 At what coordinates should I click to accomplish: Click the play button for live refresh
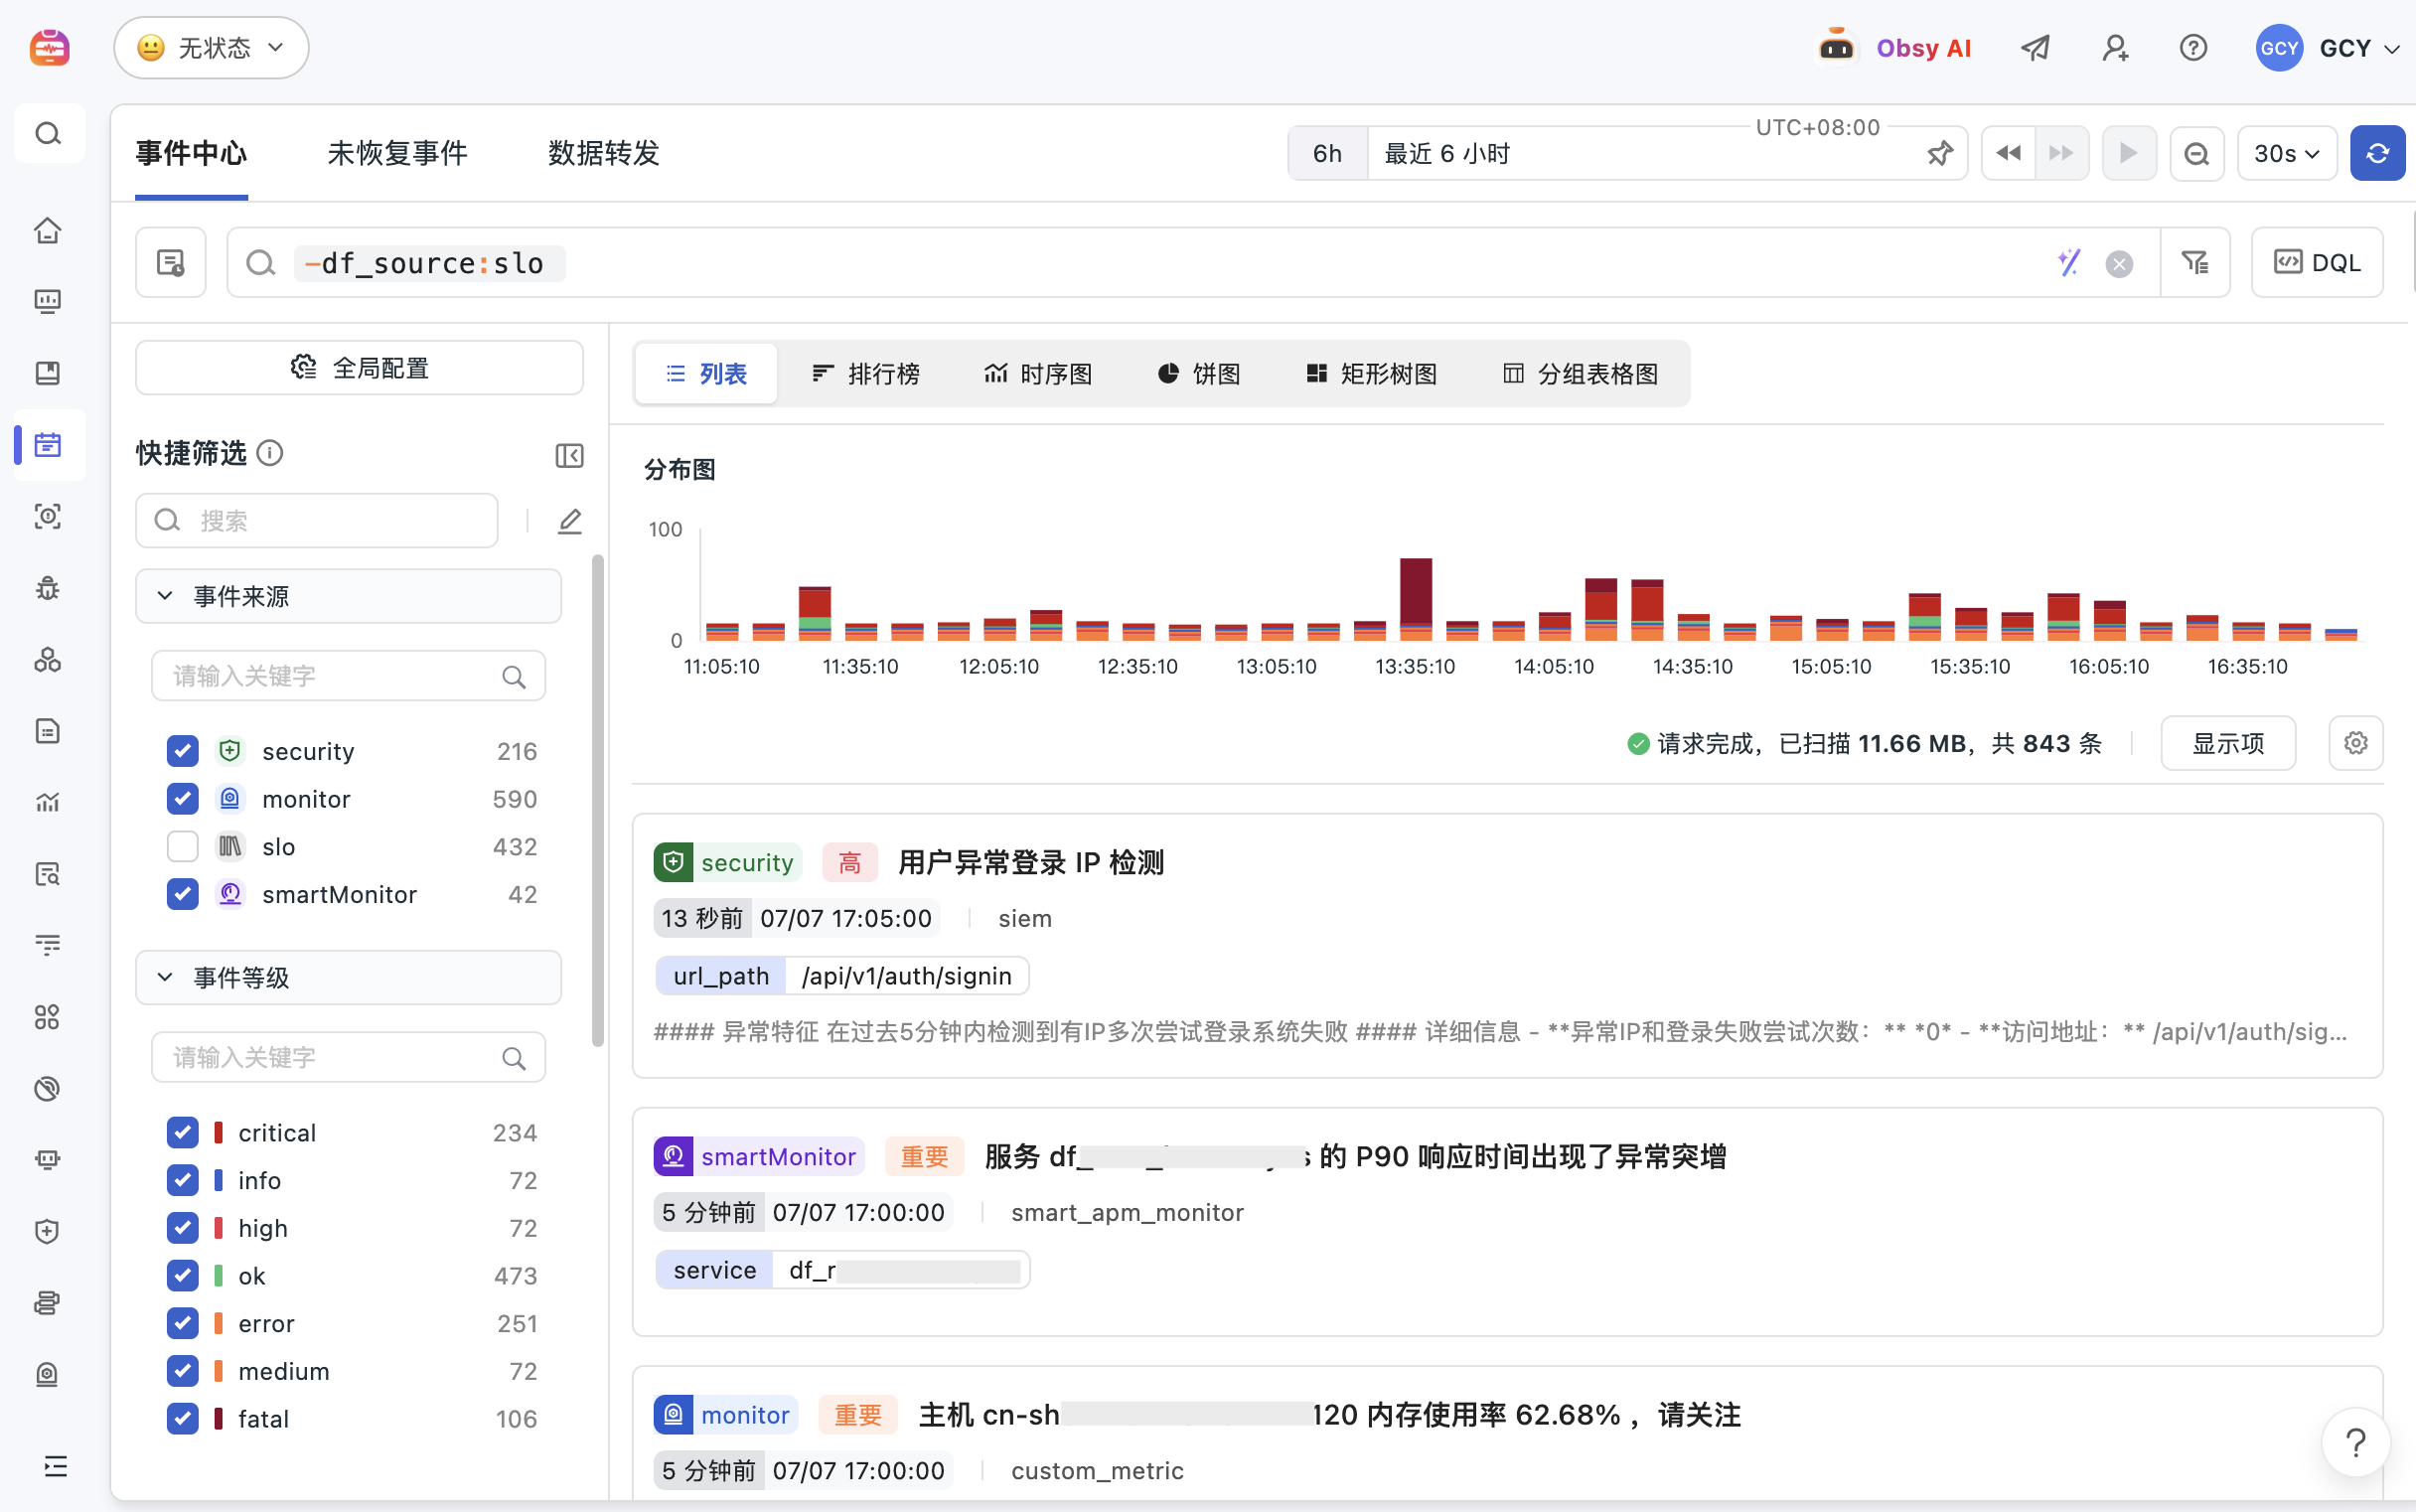2129,153
